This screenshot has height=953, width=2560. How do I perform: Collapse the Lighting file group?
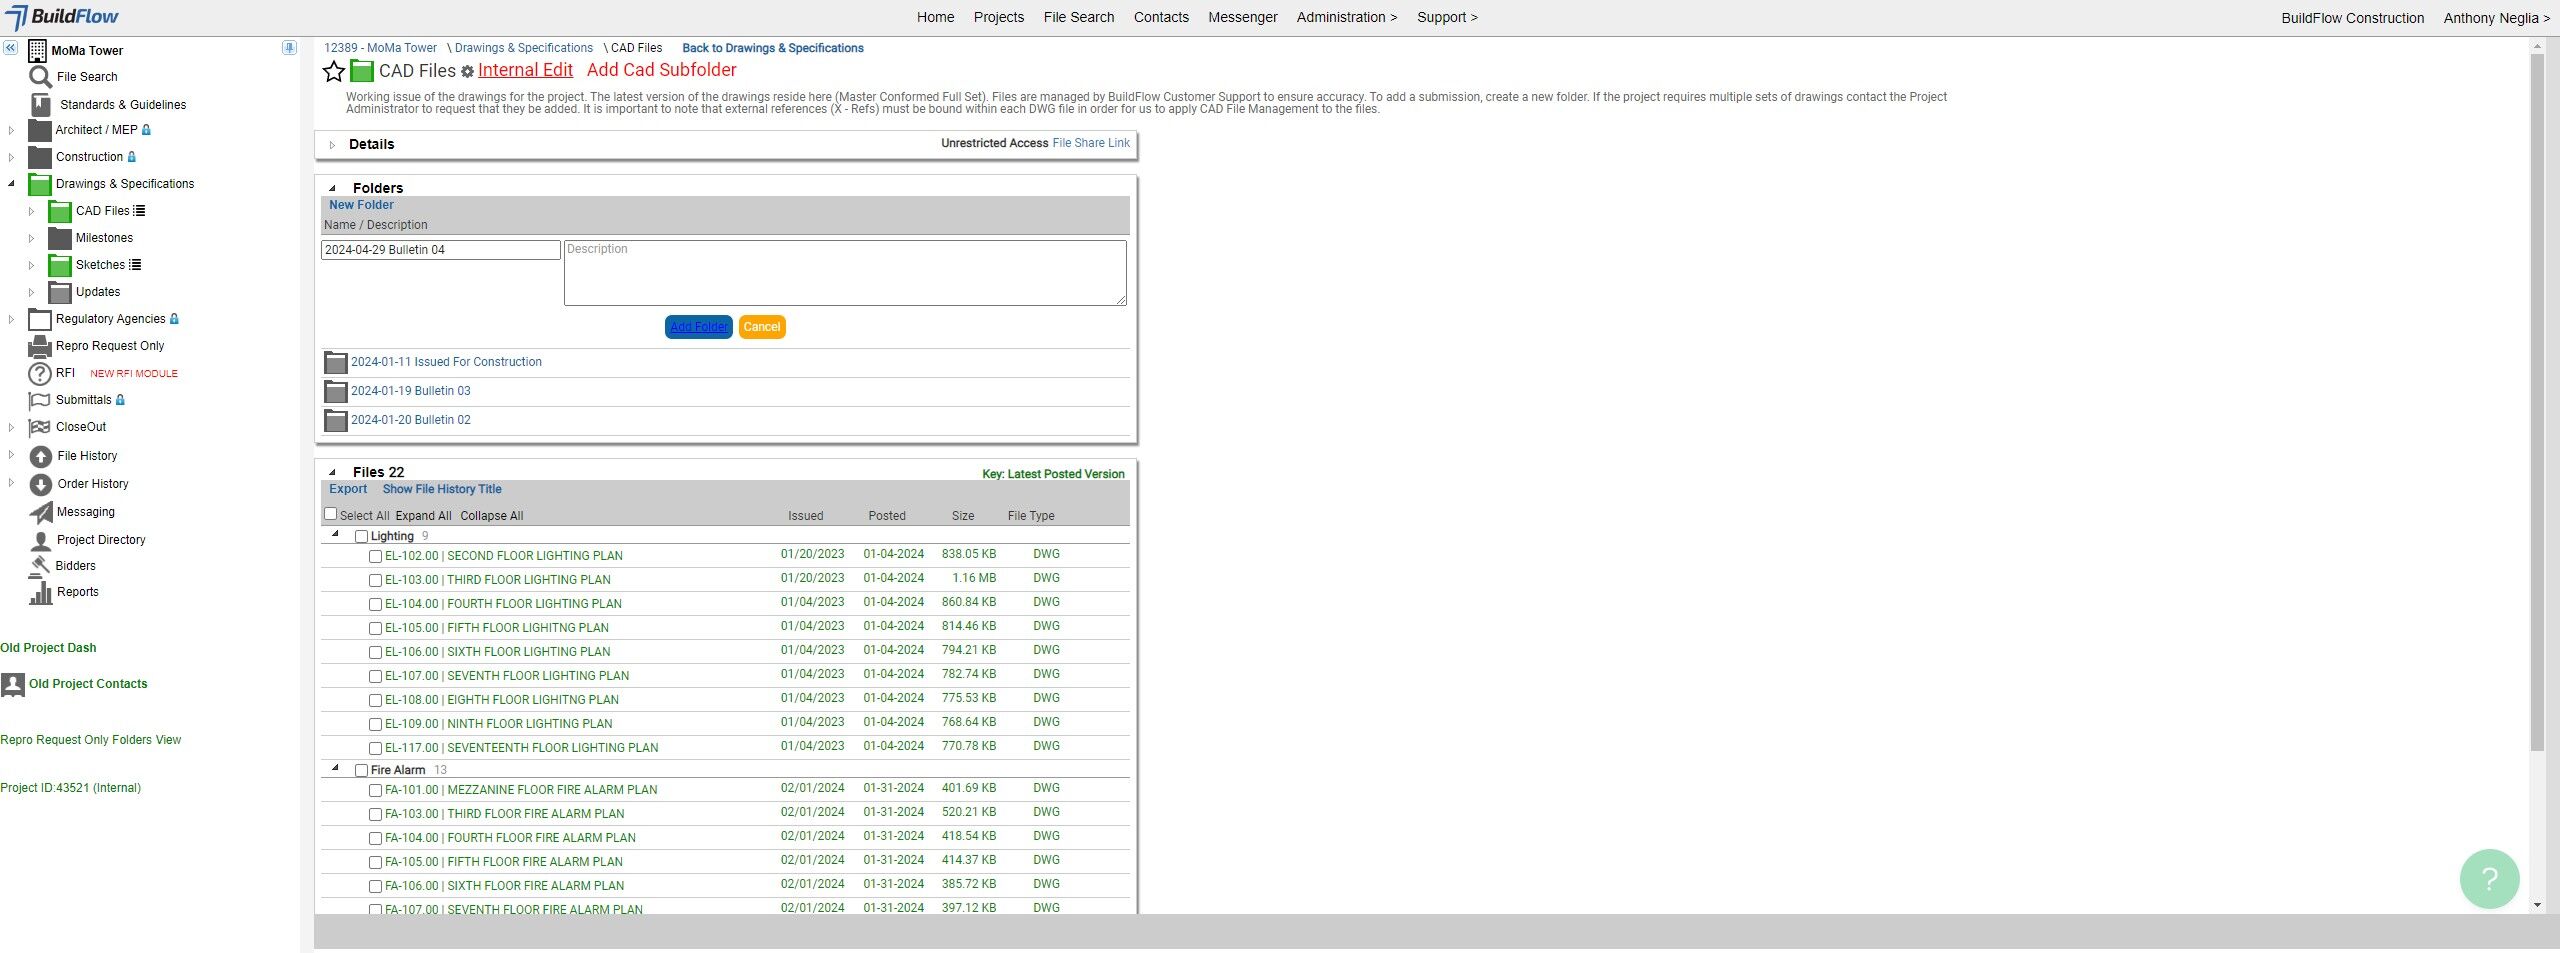334,534
